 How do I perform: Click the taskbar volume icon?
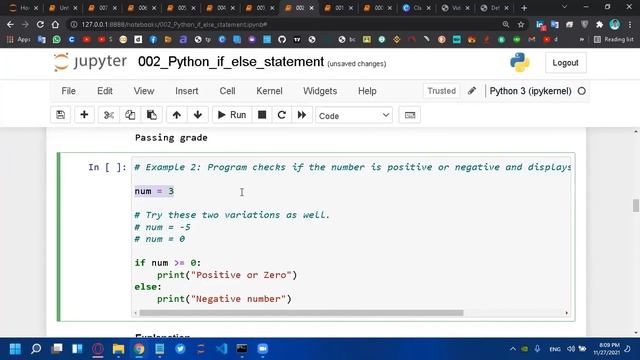pyautogui.click(x=571, y=349)
